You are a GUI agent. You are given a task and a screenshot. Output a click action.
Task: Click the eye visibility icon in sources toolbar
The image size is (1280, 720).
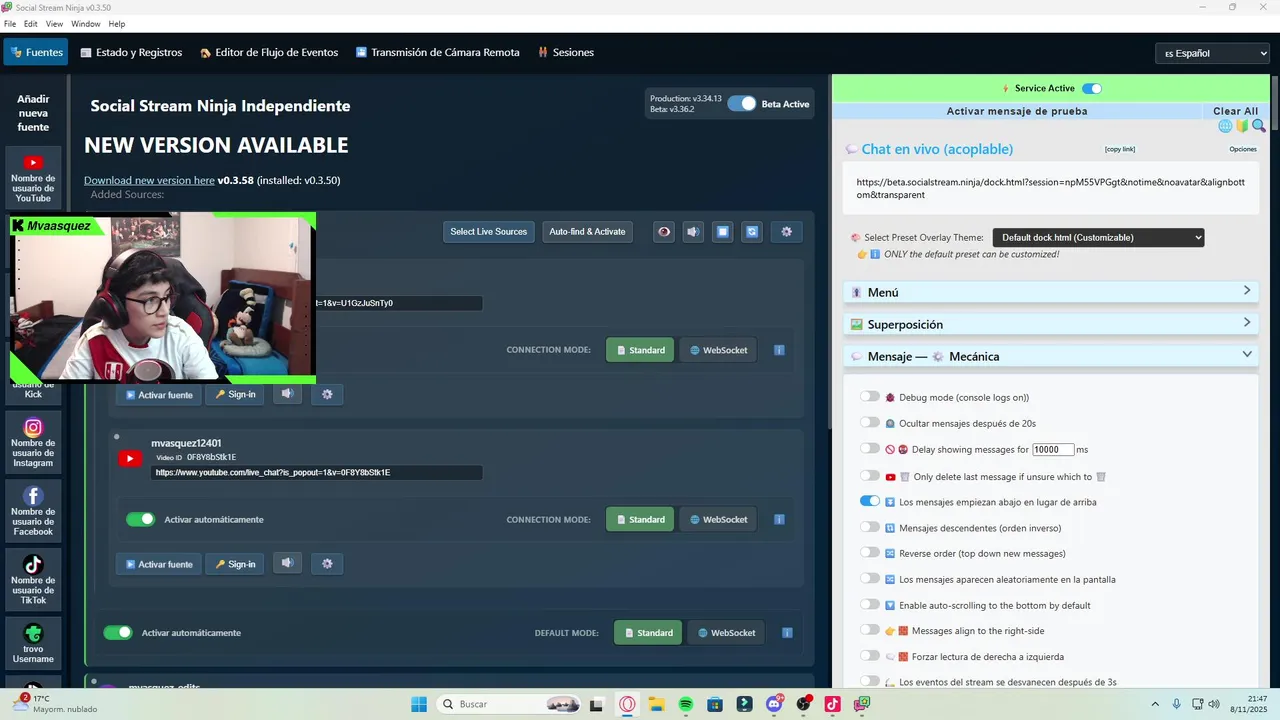point(664,232)
